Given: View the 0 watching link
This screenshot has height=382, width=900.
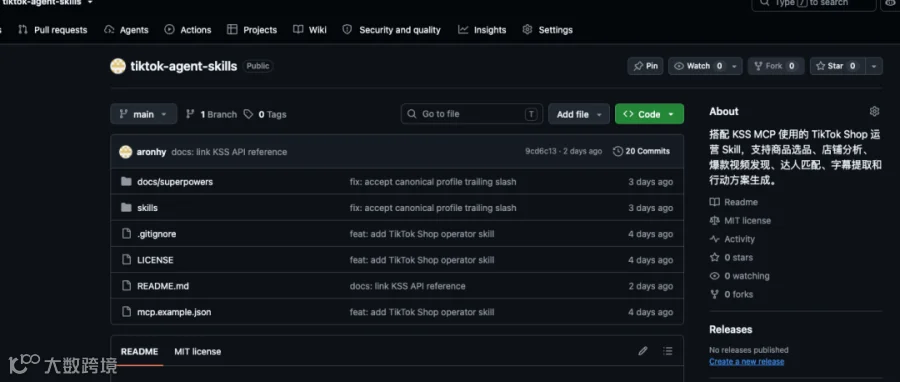Looking at the screenshot, I should tap(739, 276).
